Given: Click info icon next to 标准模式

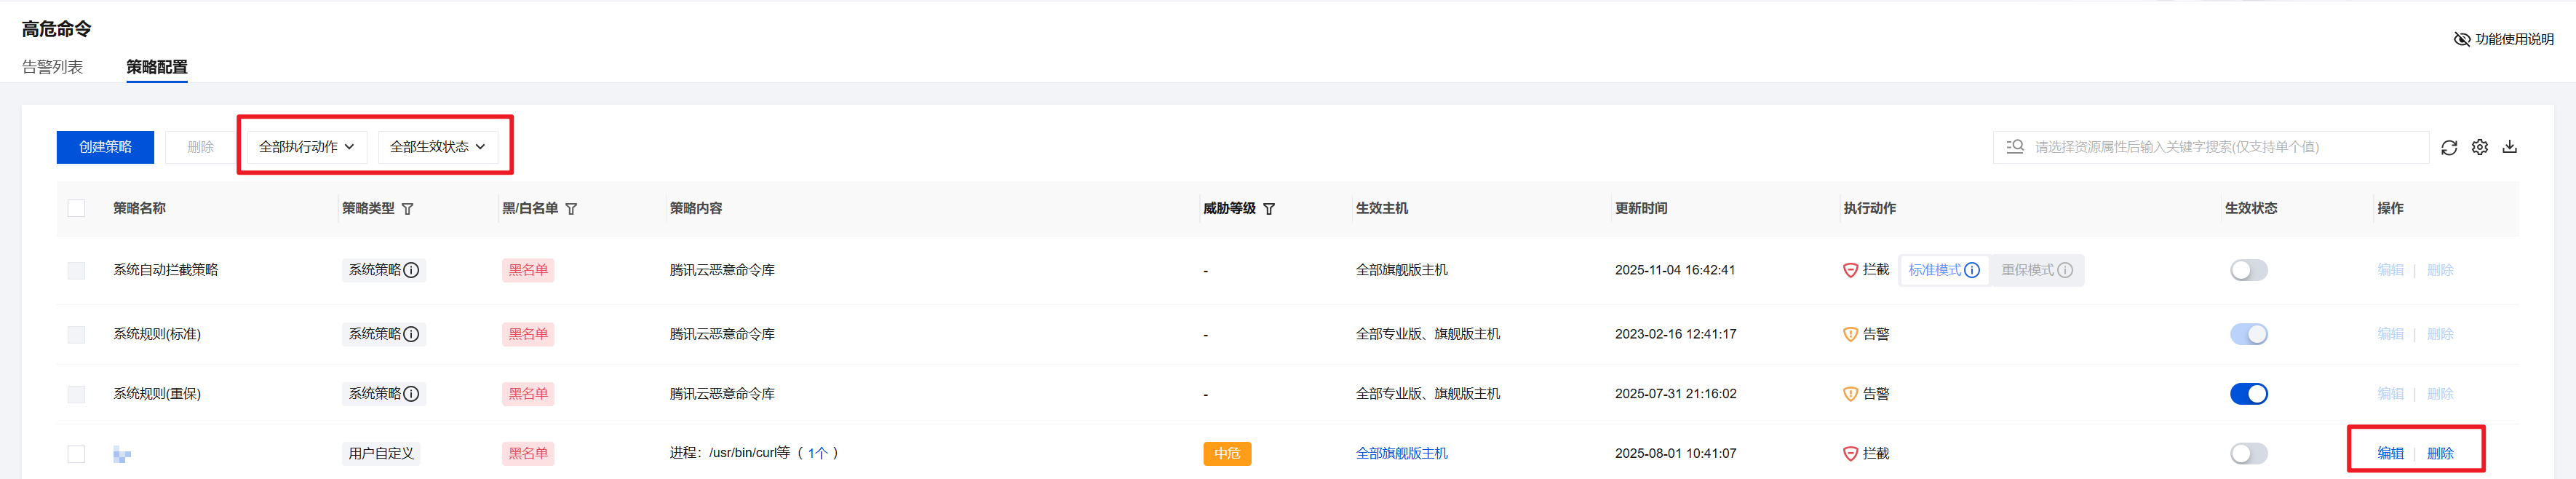Looking at the screenshot, I should (1971, 270).
